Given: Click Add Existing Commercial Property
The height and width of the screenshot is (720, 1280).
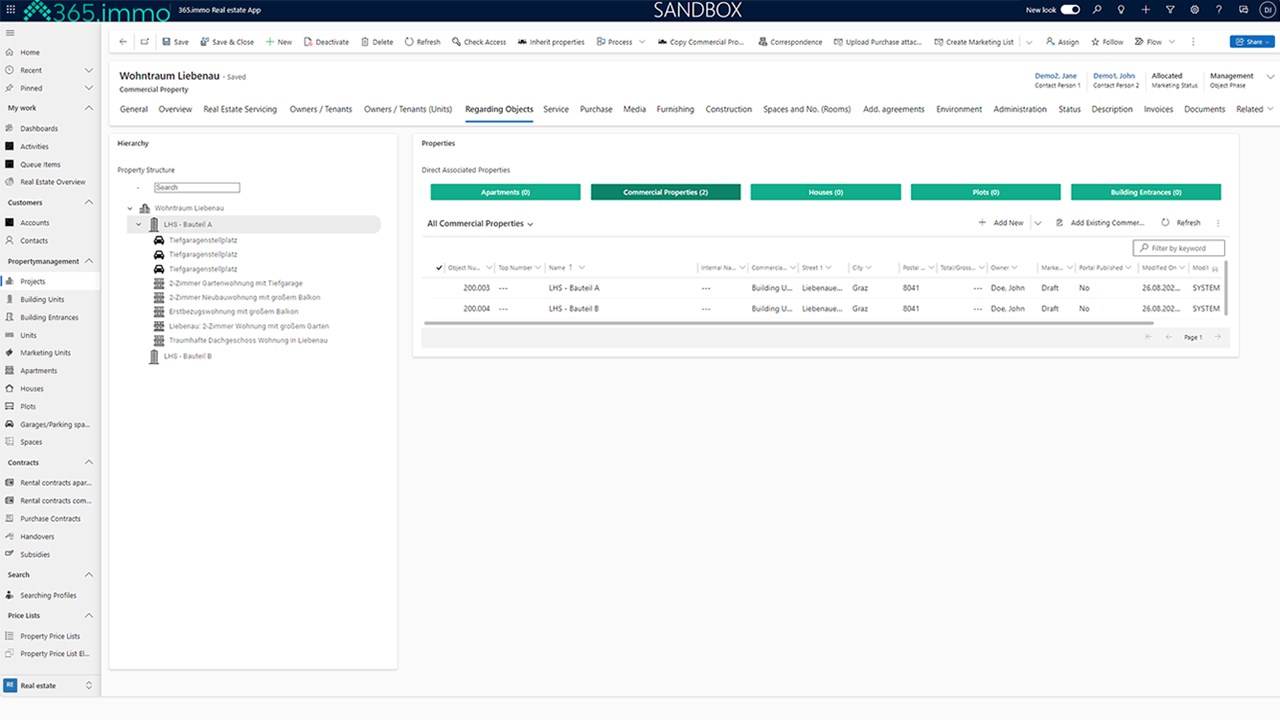Looking at the screenshot, I should pyautogui.click(x=1100, y=223).
